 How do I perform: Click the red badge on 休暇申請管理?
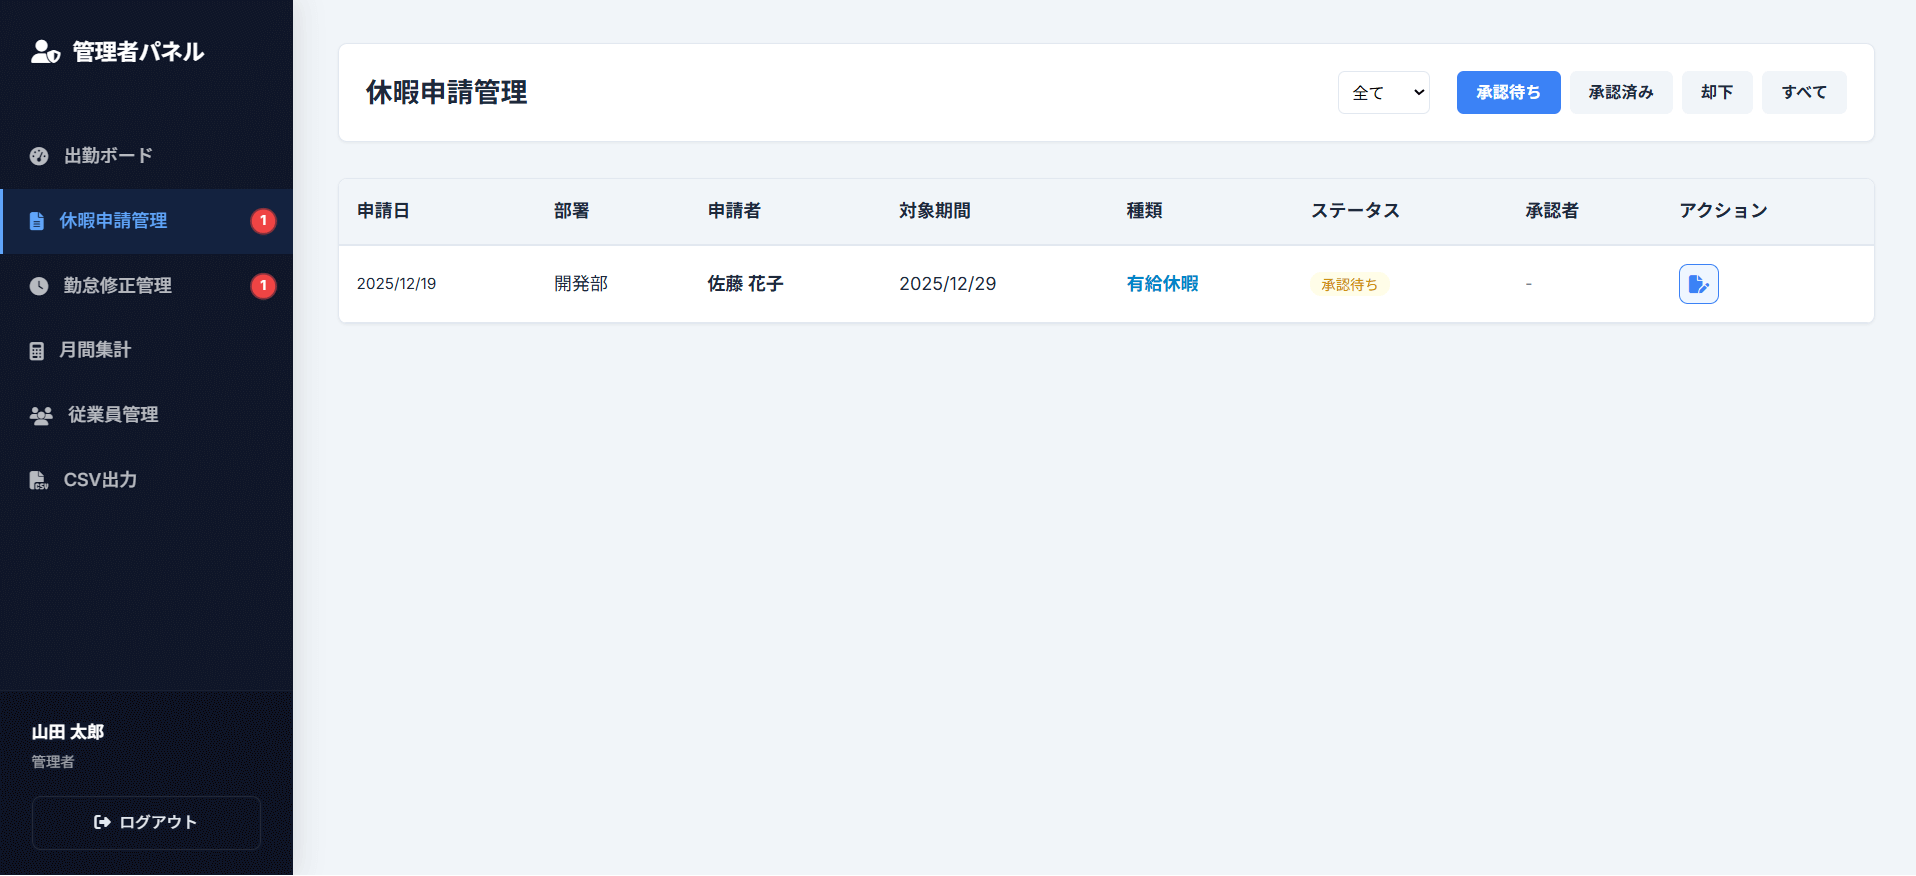pyautogui.click(x=263, y=221)
